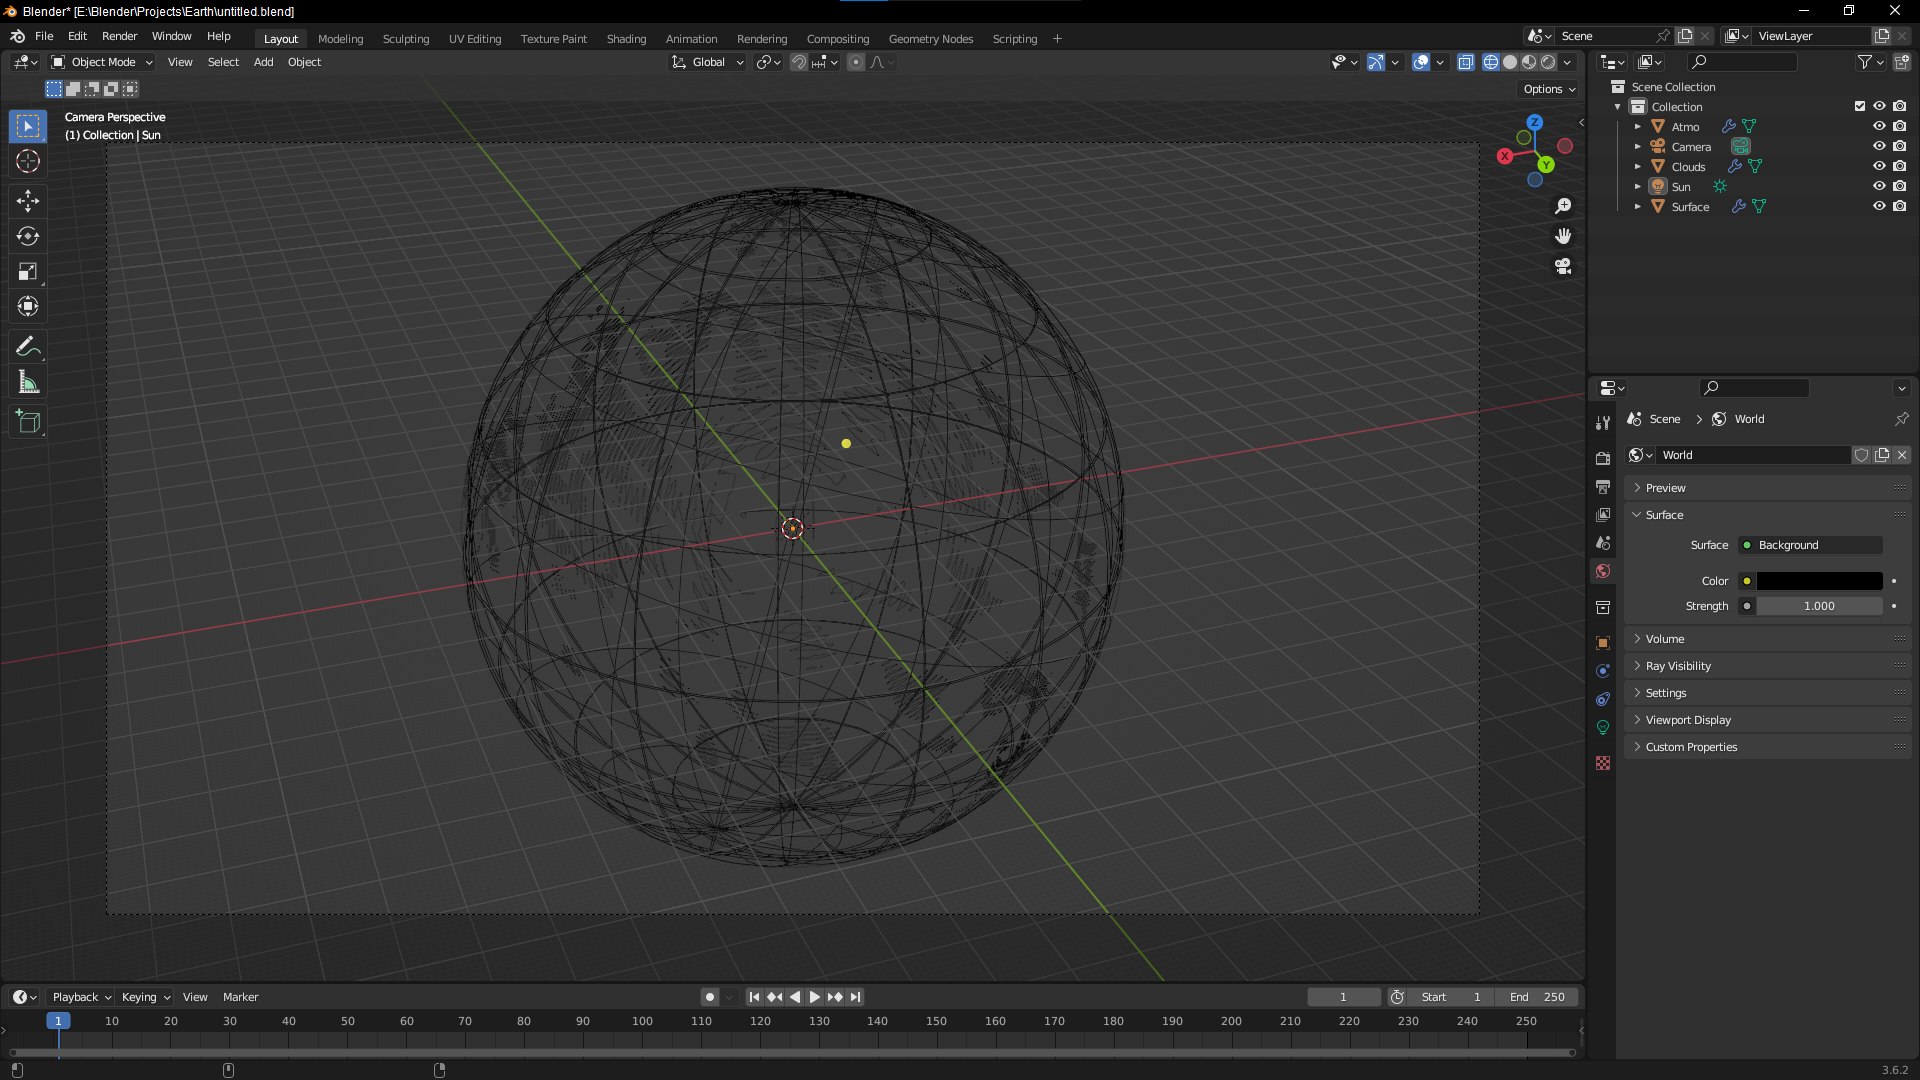Expand the Surface object tree item
1920x1080 pixels.
point(1637,207)
